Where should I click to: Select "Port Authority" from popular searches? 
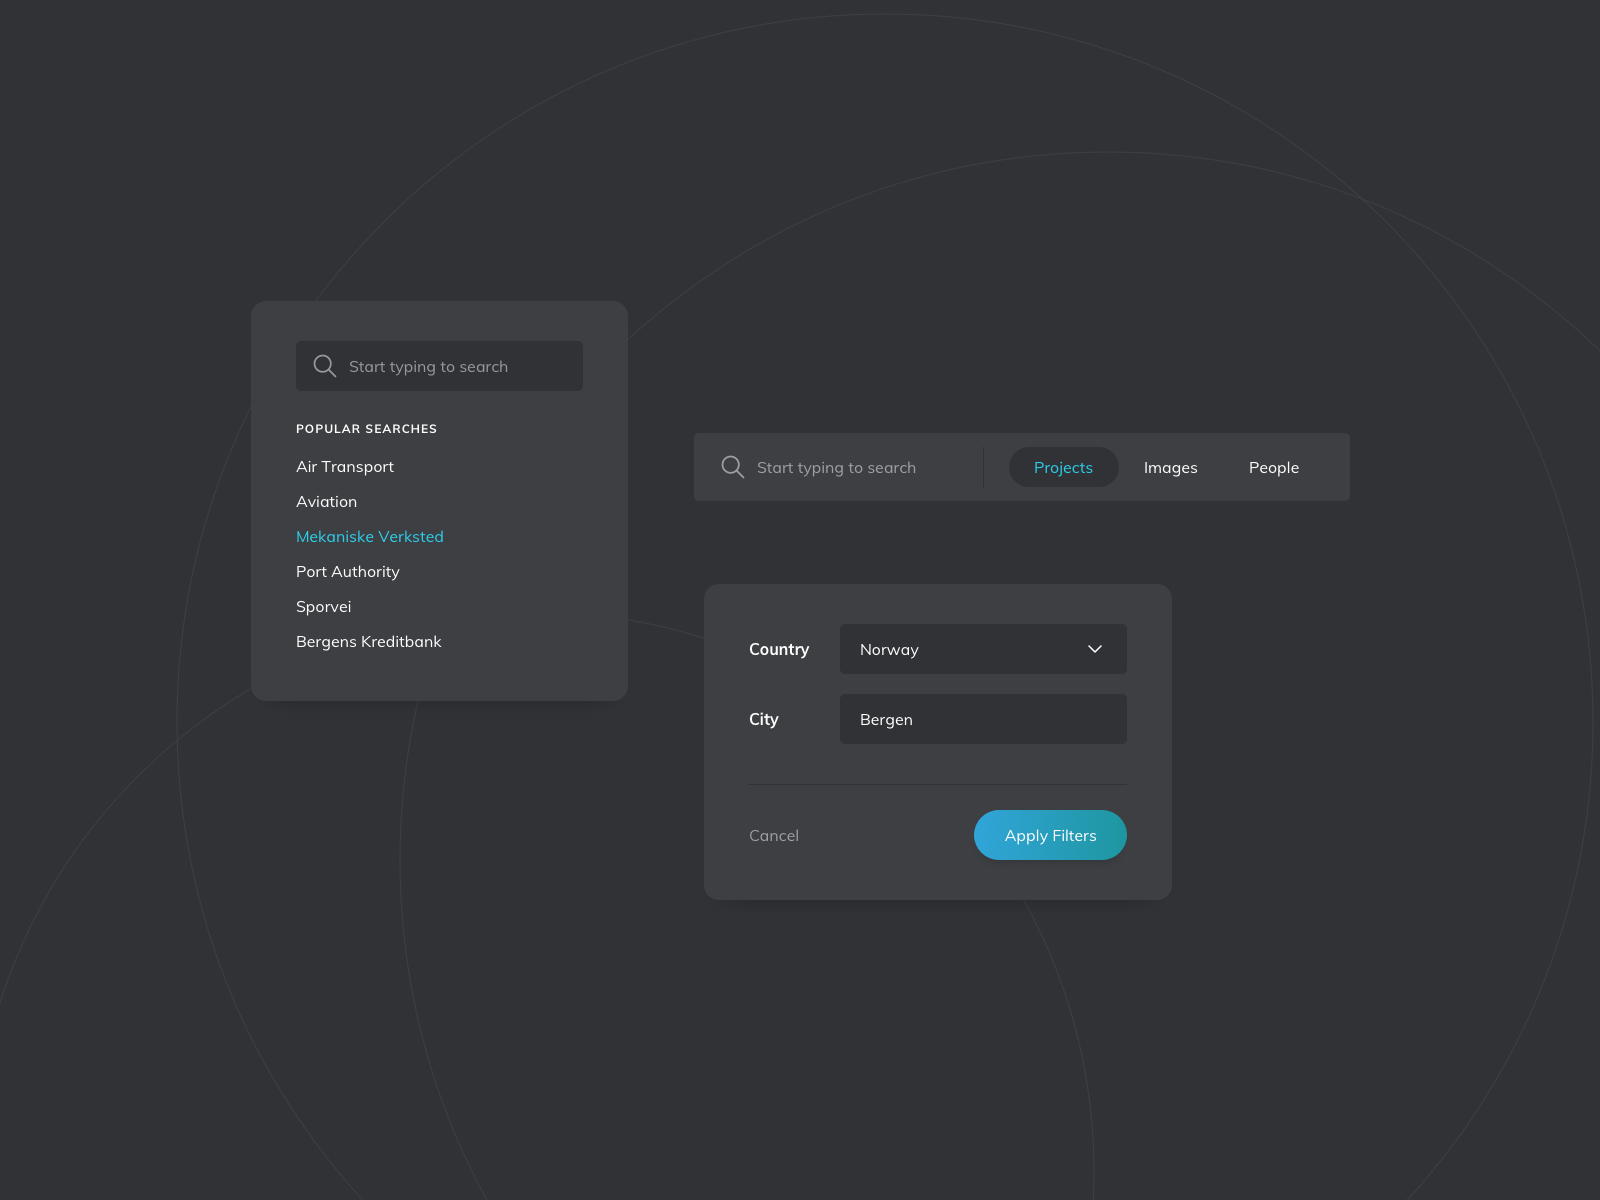(347, 571)
